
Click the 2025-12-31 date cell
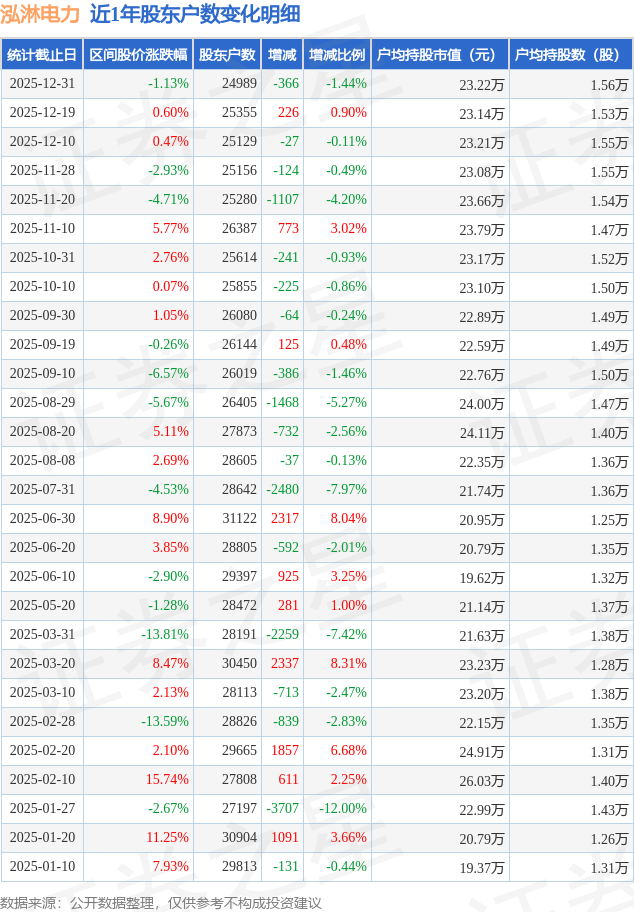click(x=41, y=84)
